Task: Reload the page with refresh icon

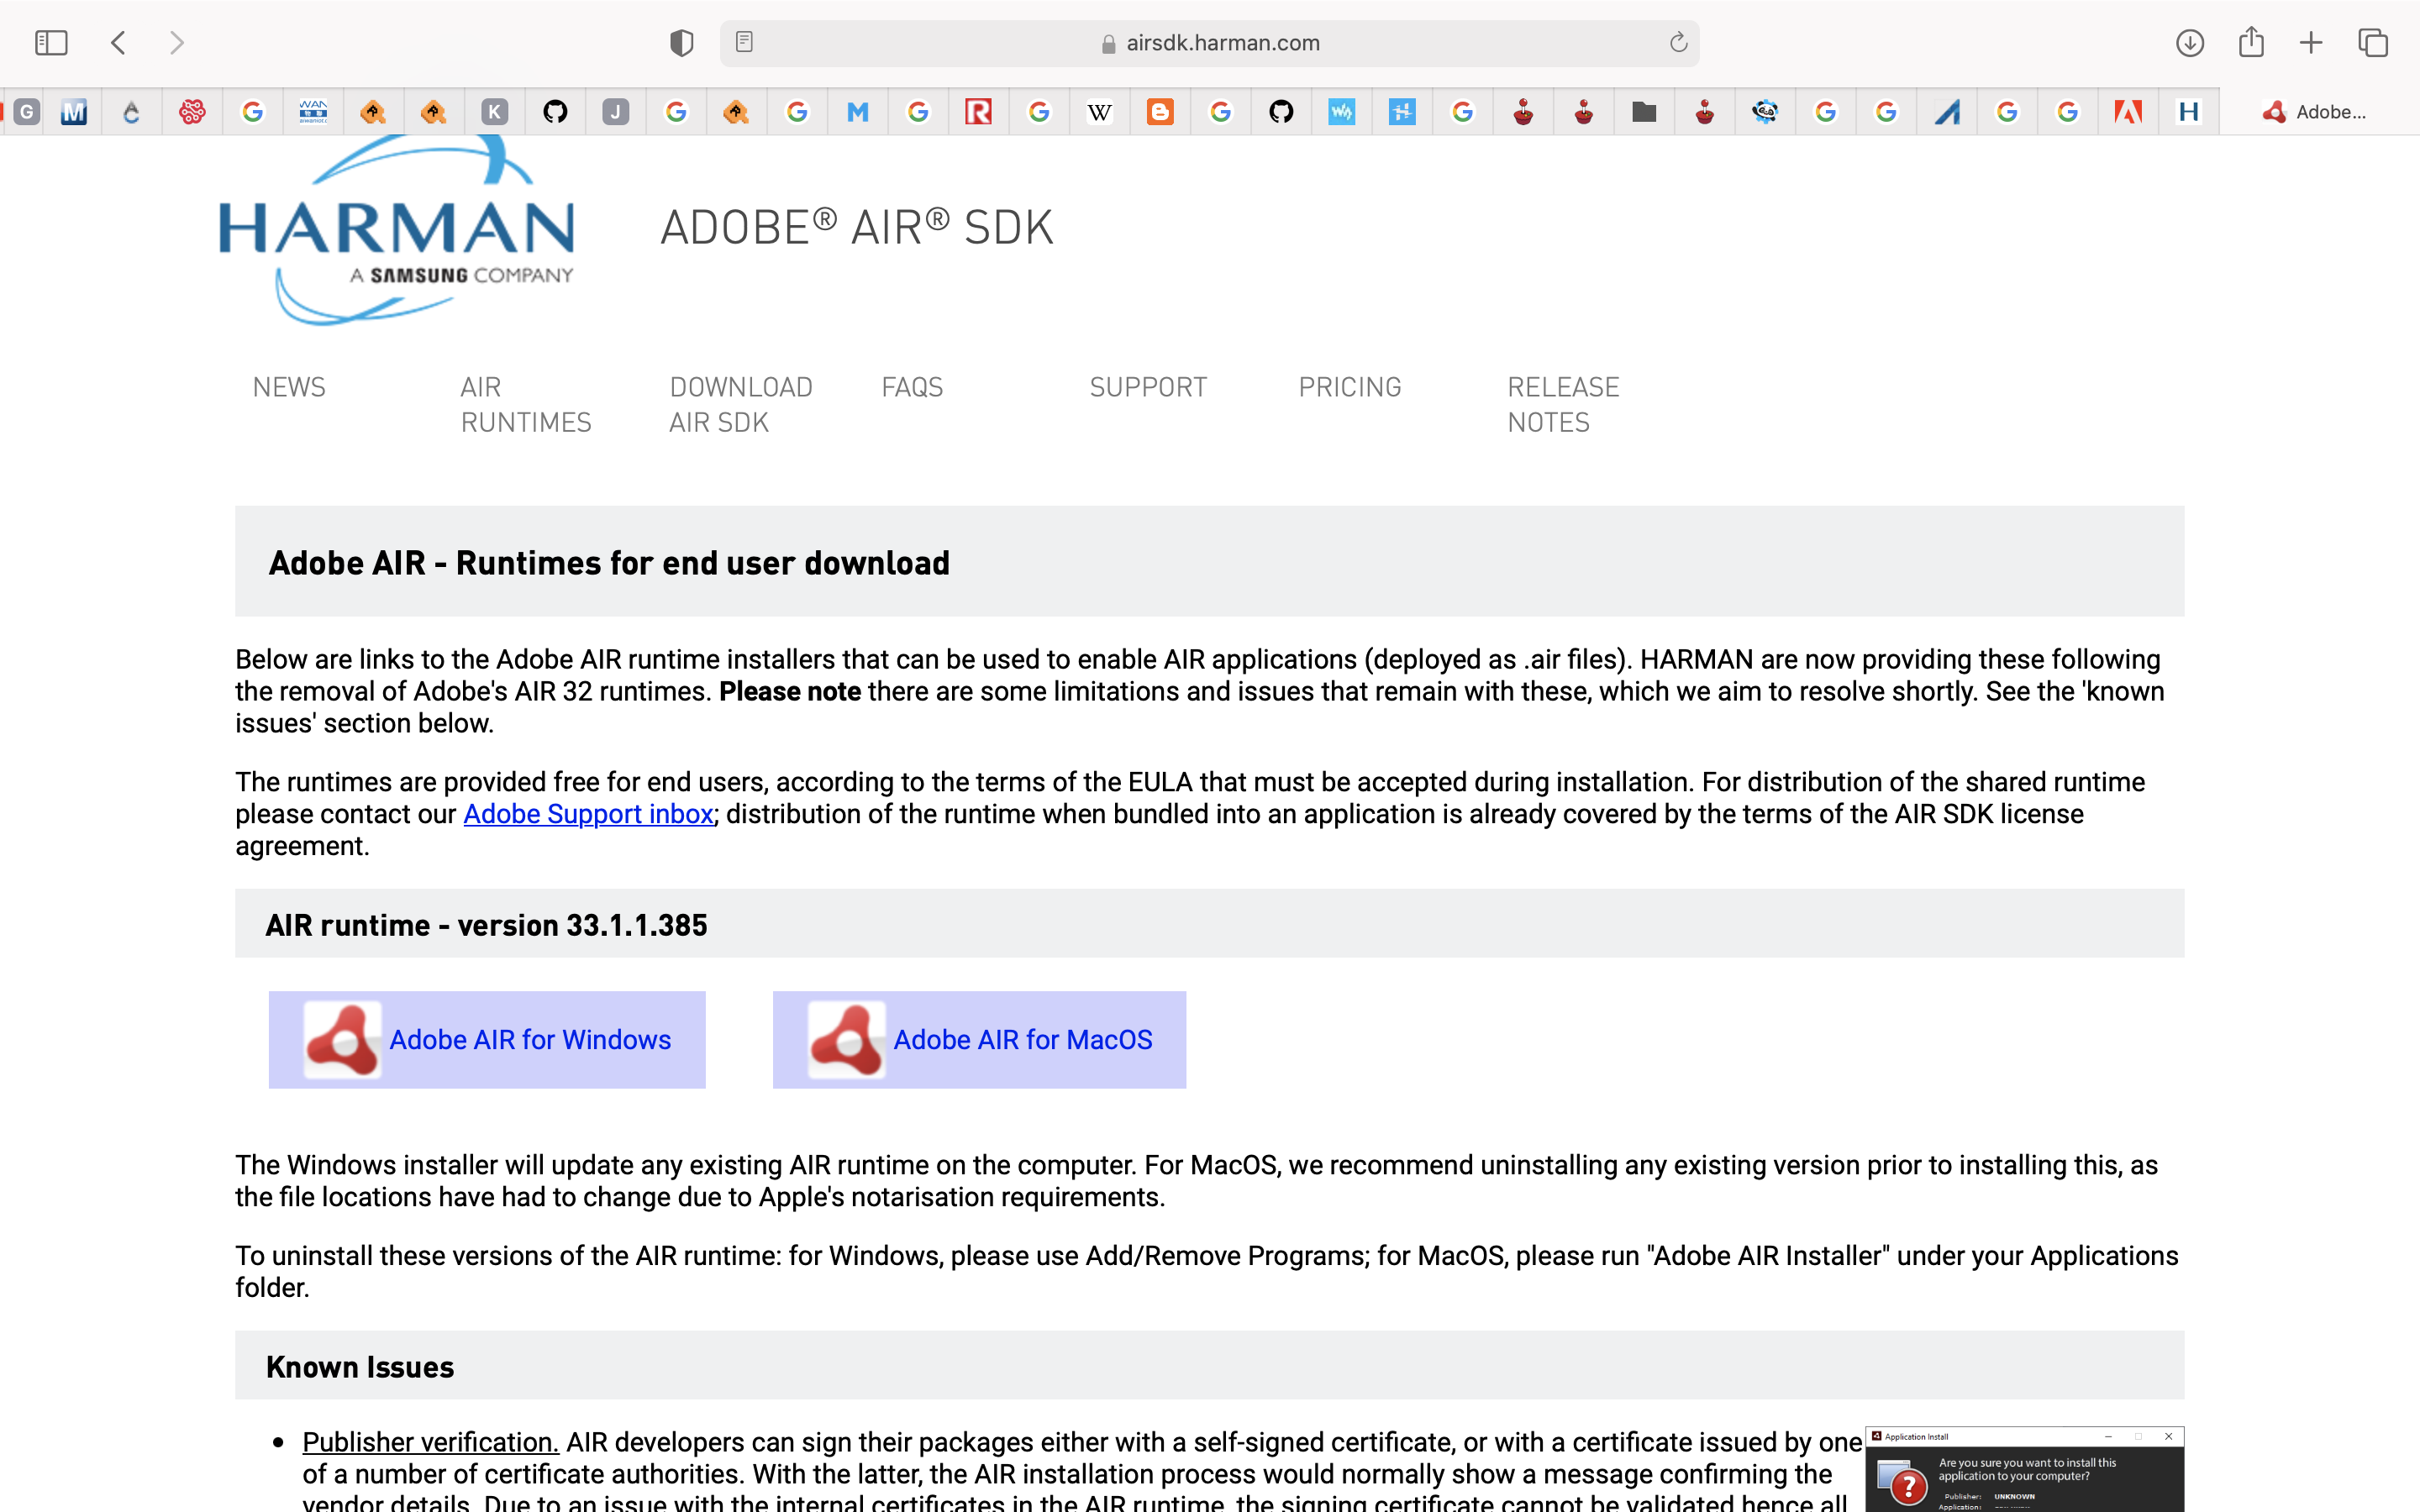Action: point(1678,43)
